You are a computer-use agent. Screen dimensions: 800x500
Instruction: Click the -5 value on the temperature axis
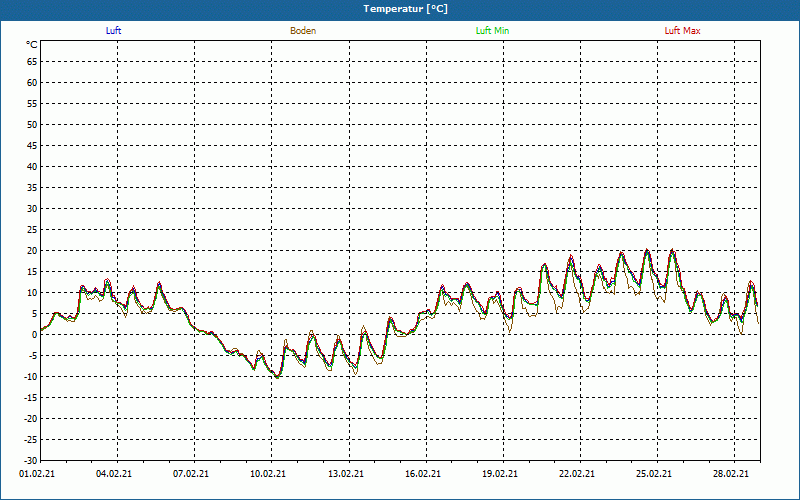[x=33, y=356]
